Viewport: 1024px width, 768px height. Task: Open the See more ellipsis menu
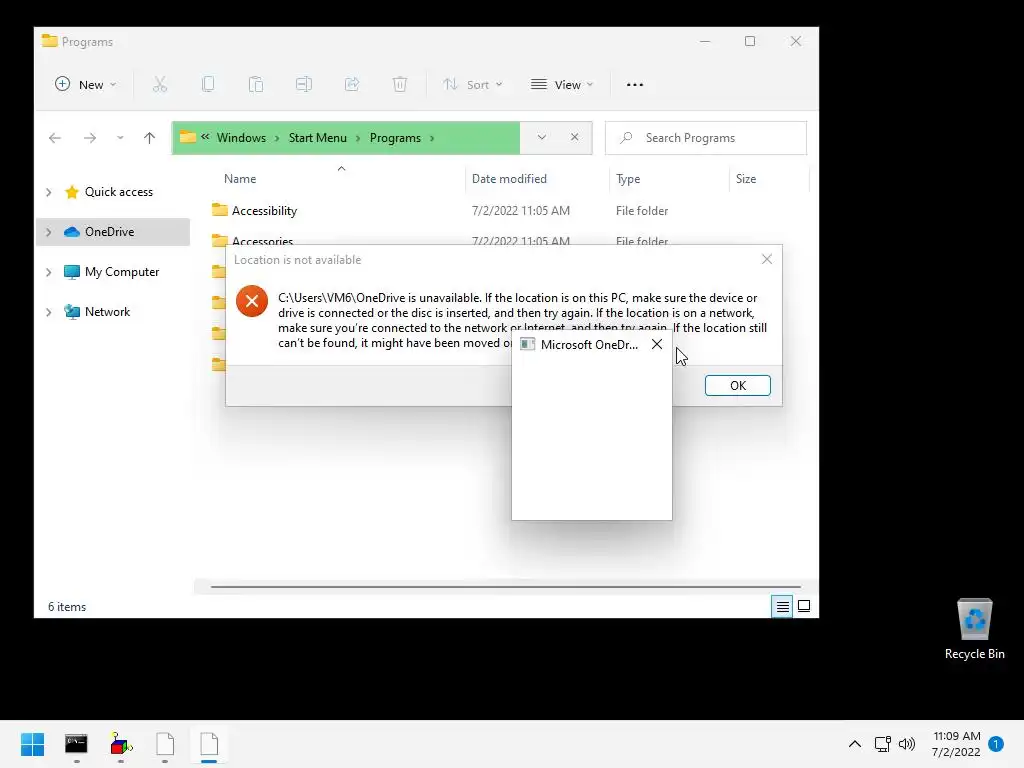click(x=635, y=85)
